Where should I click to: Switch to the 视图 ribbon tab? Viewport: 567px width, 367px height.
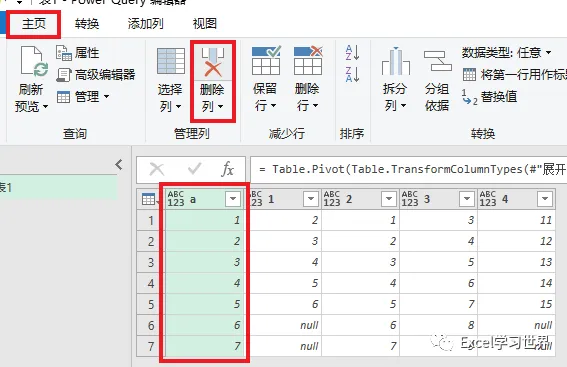[204, 24]
